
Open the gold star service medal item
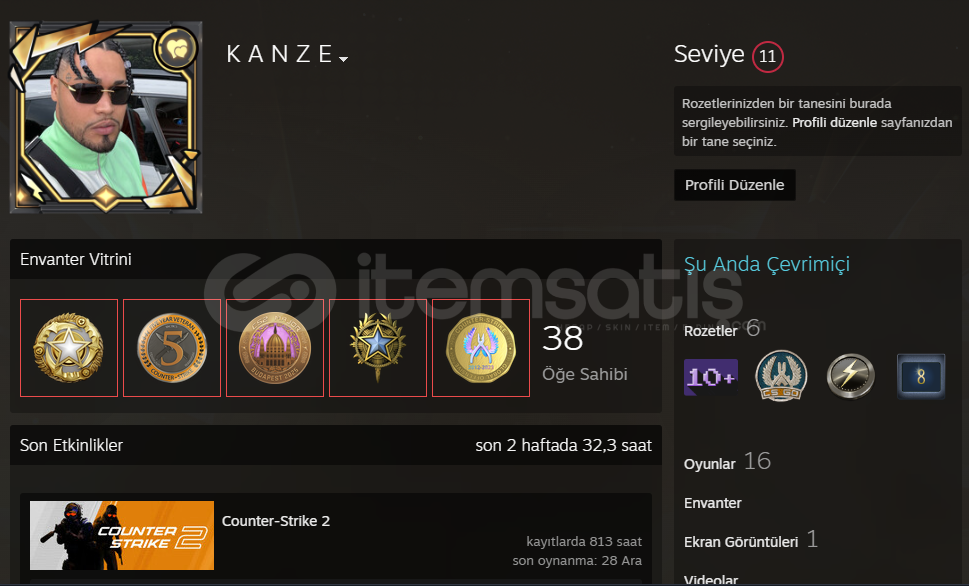pyautogui.click(x=69, y=348)
